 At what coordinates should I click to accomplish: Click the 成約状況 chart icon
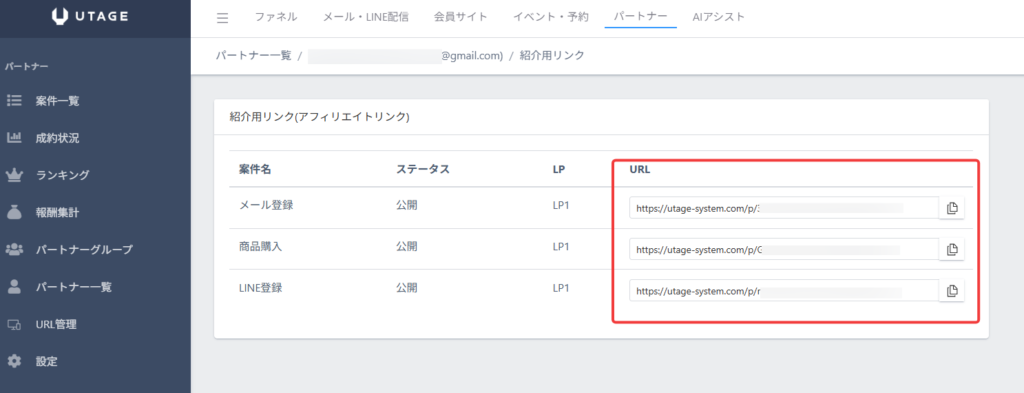[14, 138]
